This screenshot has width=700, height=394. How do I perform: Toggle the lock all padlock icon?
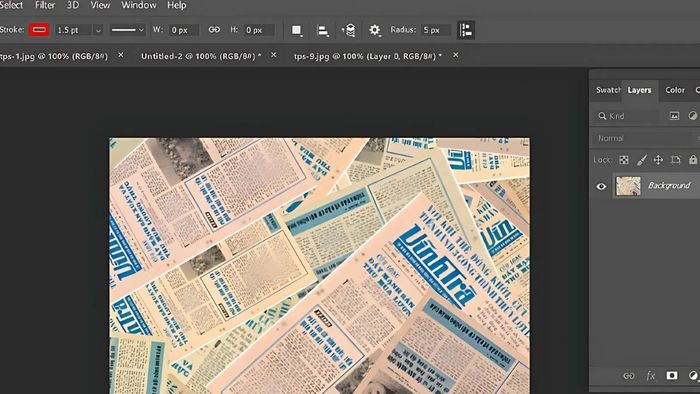click(692, 160)
